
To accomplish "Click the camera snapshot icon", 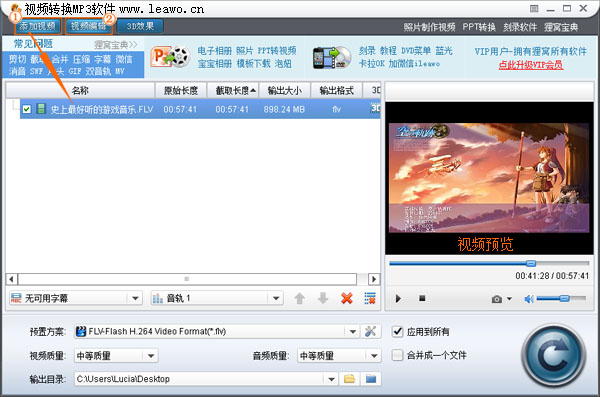I will coord(497,299).
